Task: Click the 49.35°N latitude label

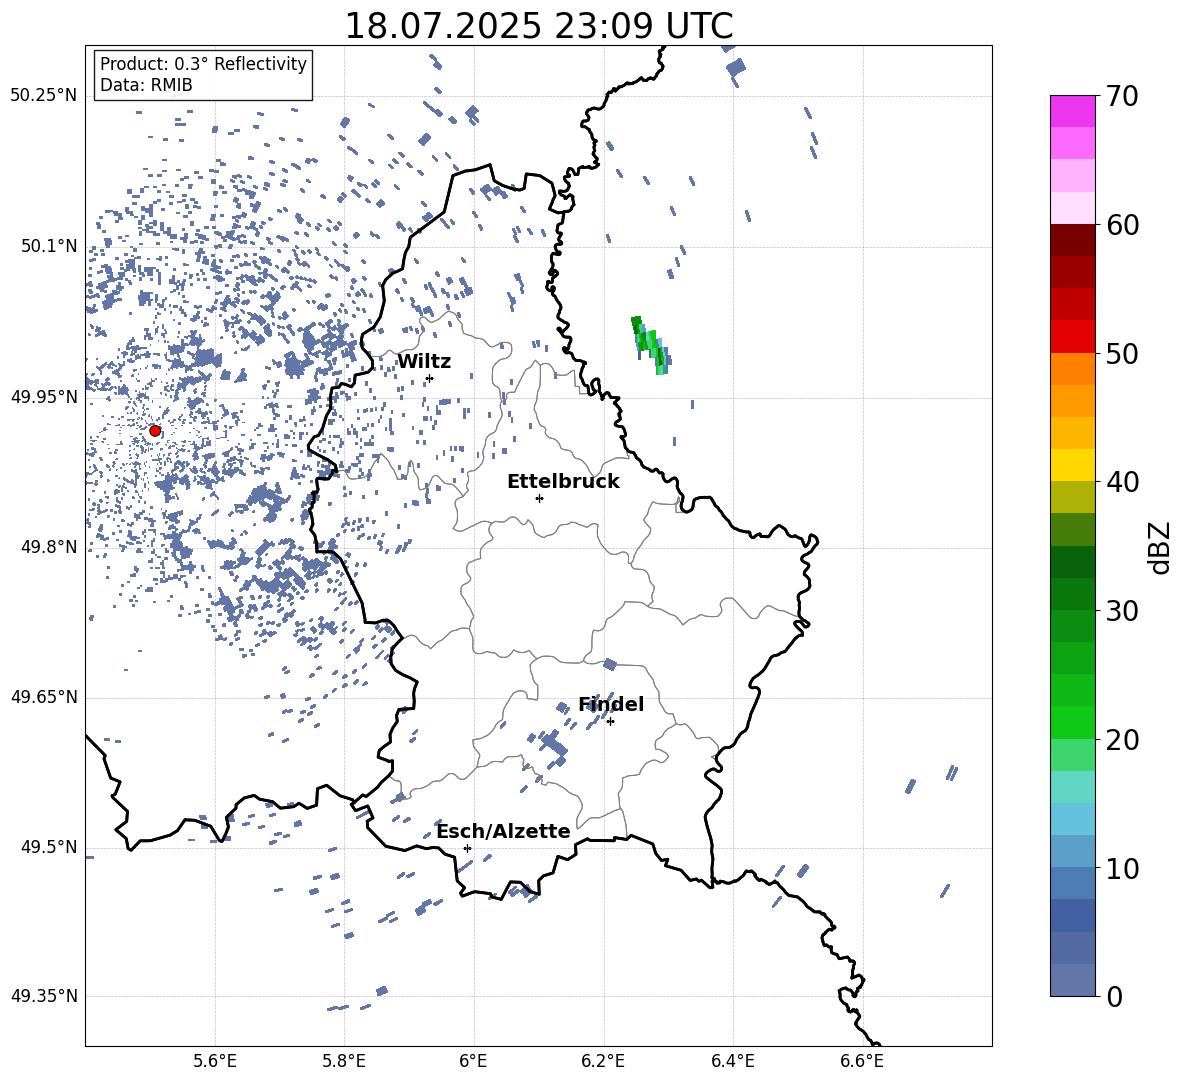Action: click(x=44, y=996)
